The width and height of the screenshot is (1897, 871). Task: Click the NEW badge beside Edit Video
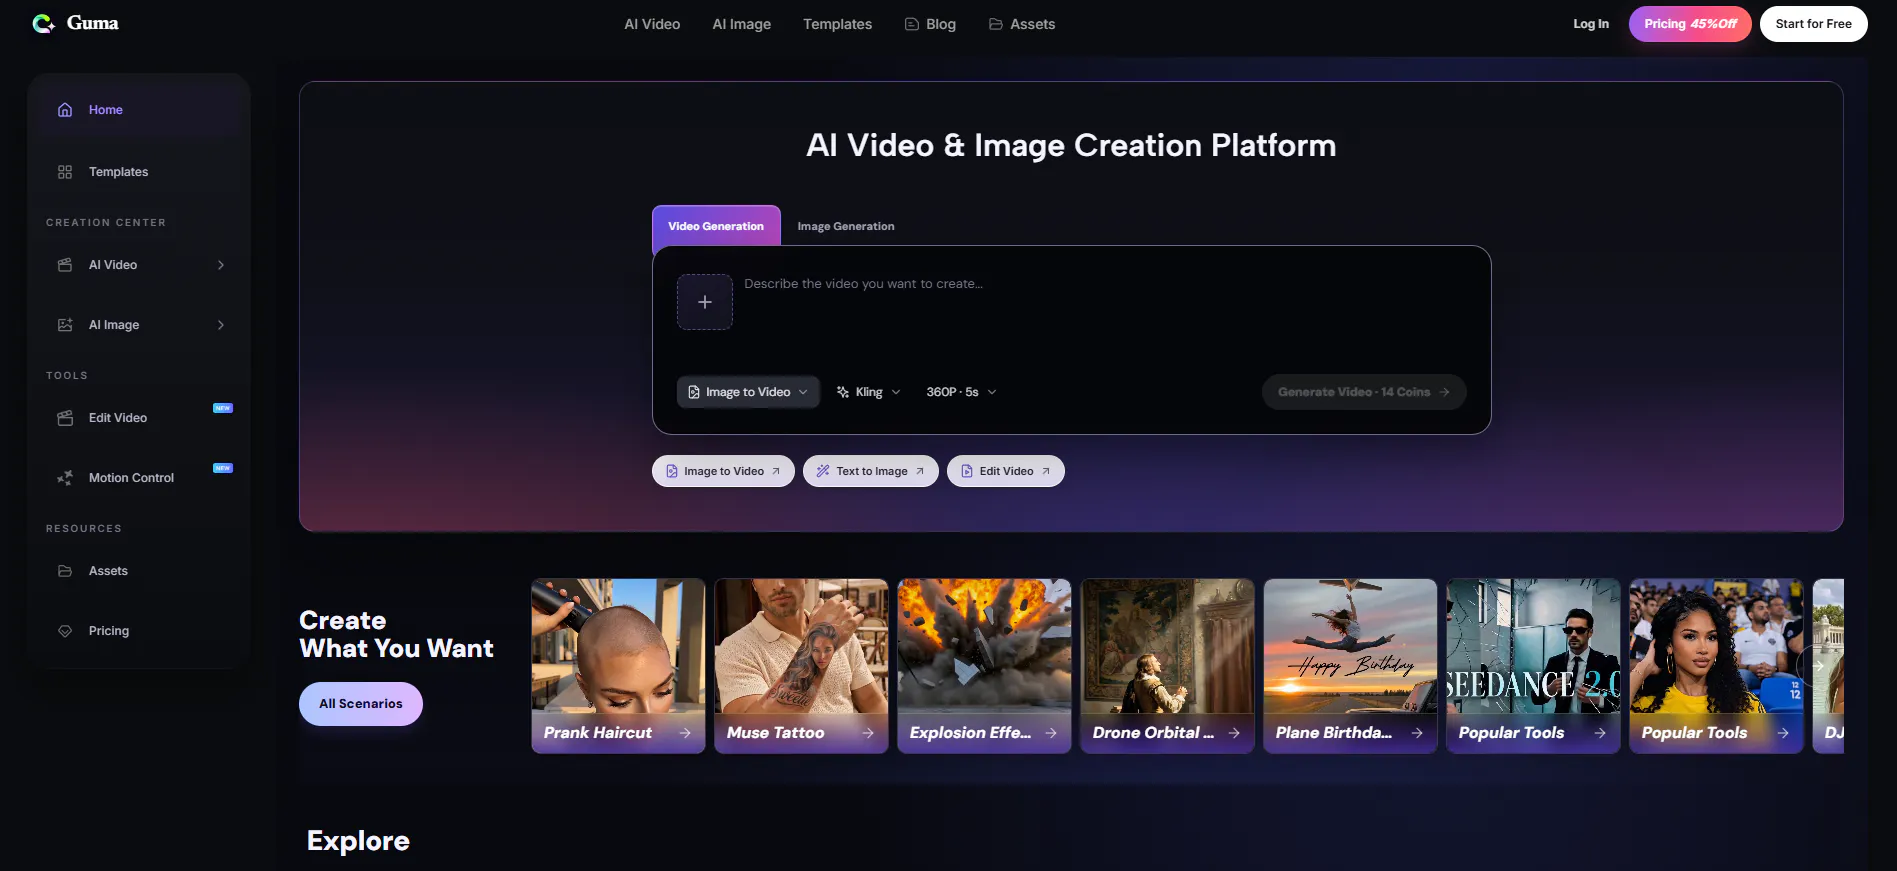[x=223, y=408]
